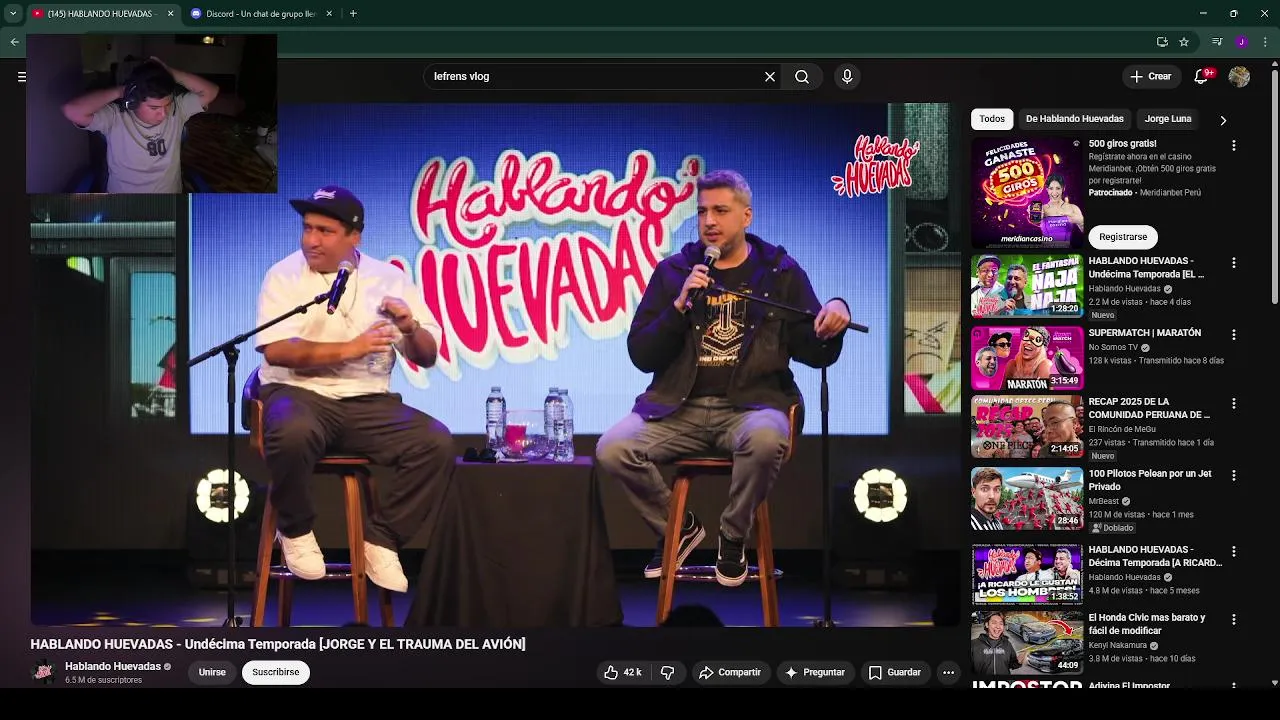Open the Undécima Temporada 1:28:20 thumbnail
1280x720 pixels.
point(1027,286)
